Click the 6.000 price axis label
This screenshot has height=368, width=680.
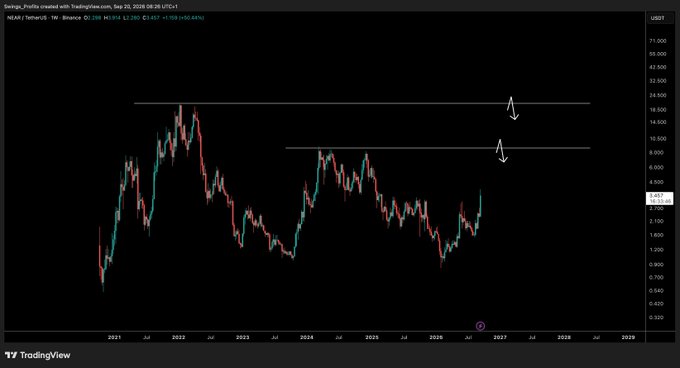tap(657, 167)
